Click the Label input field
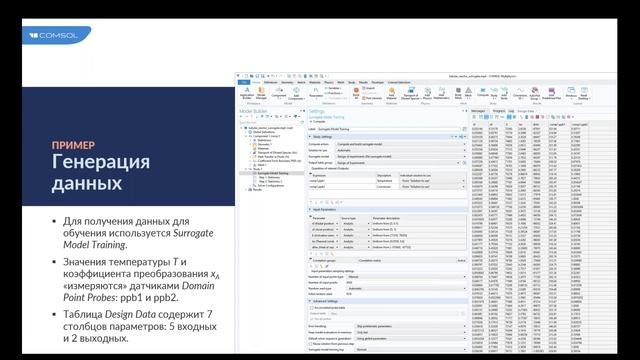The image size is (640, 360). tap(389, 129)
